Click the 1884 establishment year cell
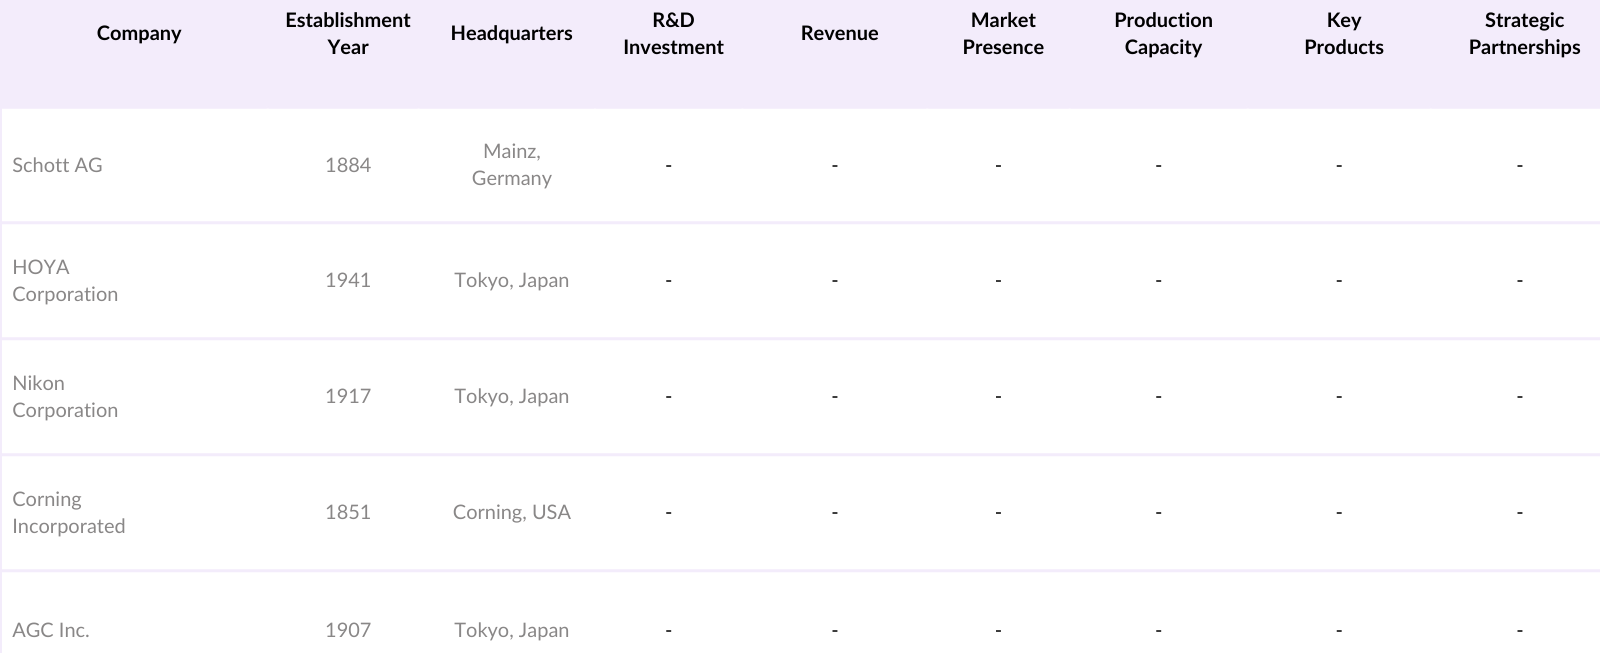Screen dimensions: 1600x653 (x=348, y=165)
